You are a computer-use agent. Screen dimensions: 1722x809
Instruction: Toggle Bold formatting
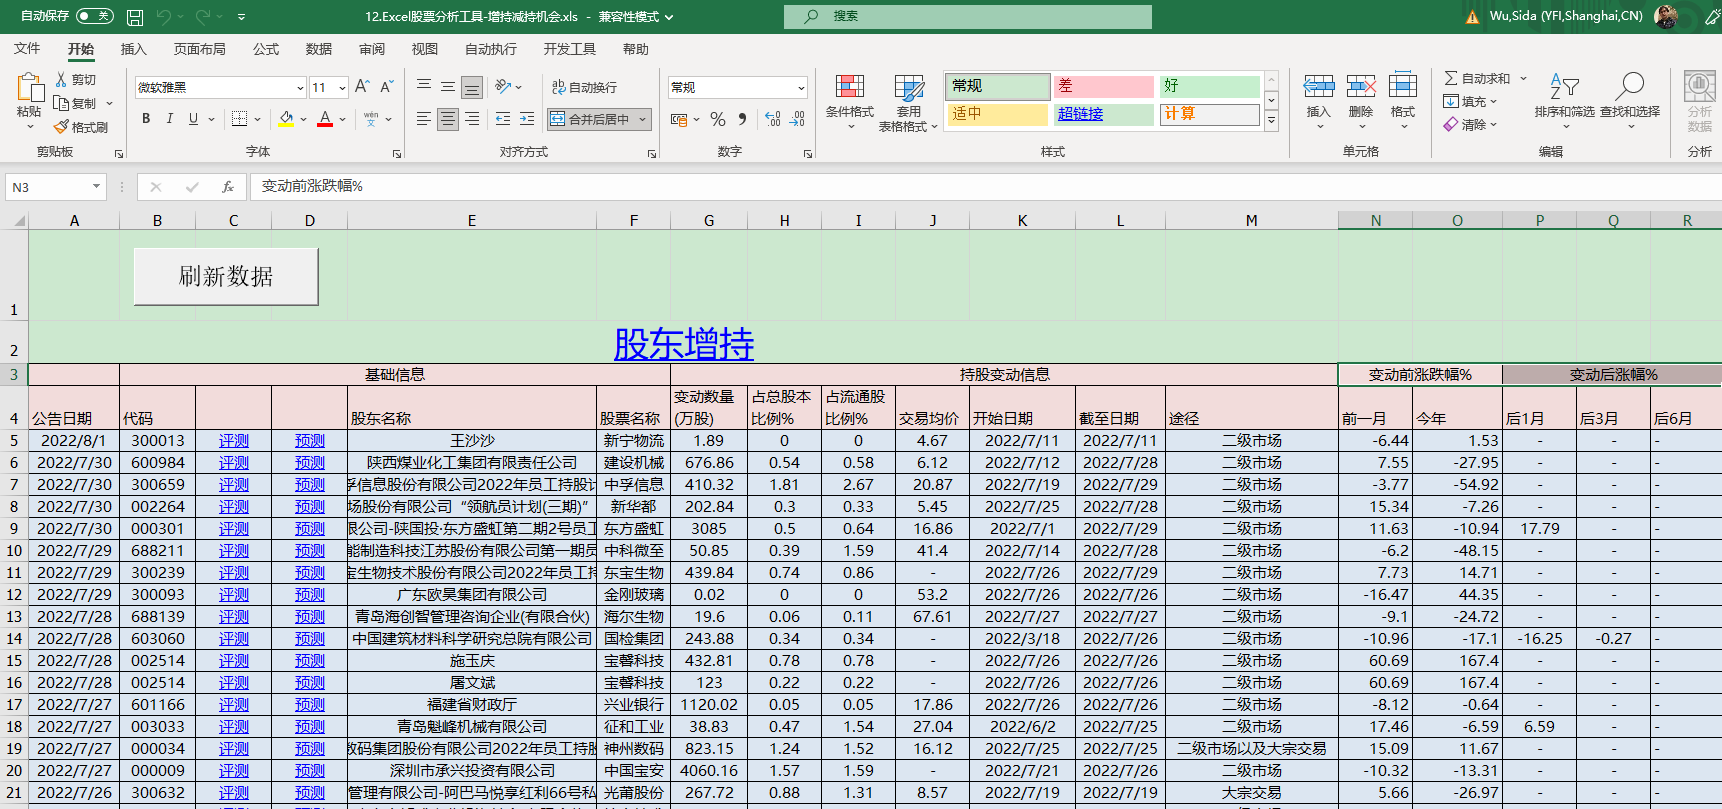coord(146,119)
